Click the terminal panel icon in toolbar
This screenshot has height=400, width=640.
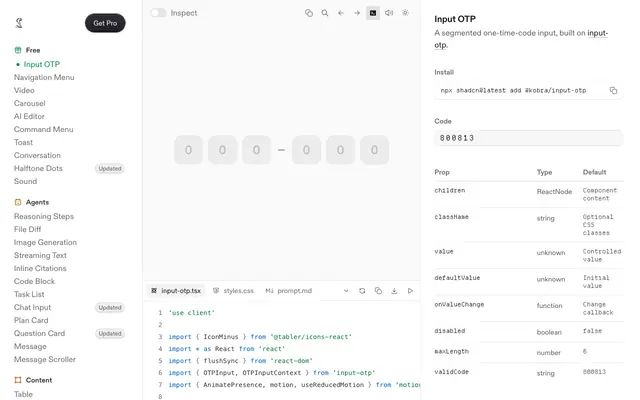[x=373, y=13]
